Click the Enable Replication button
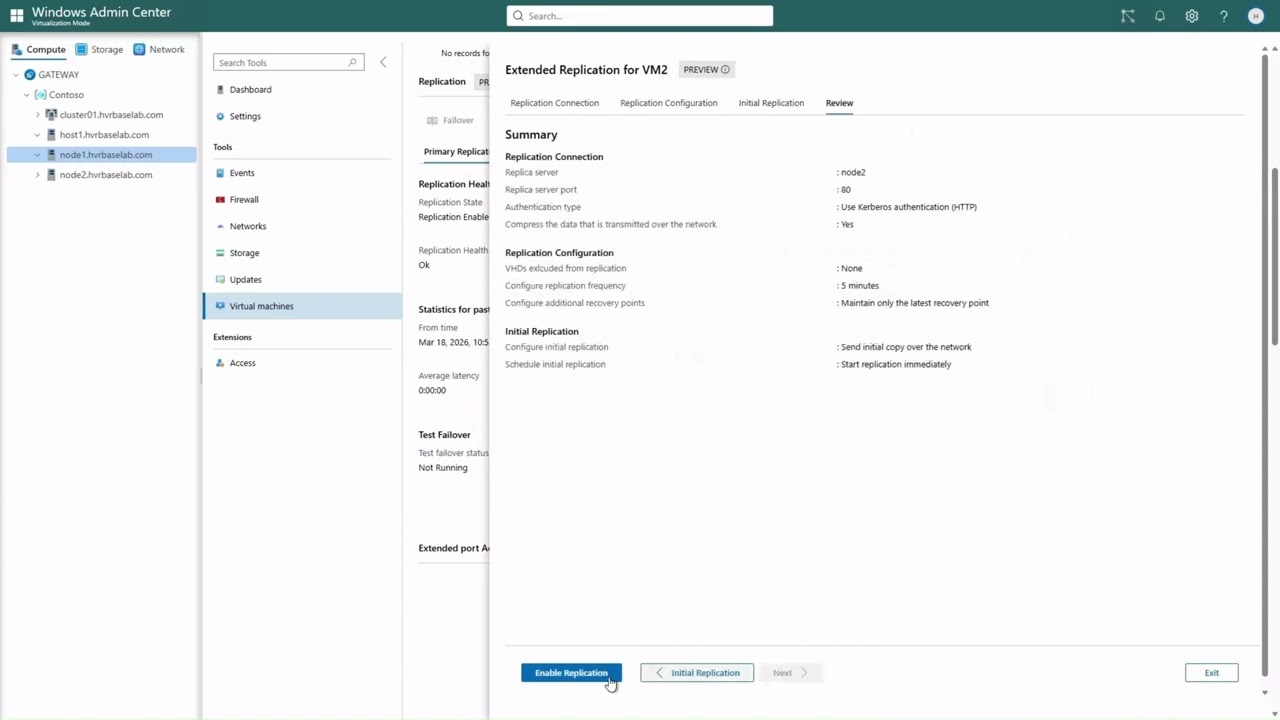The image size is (1280, 720). click(571, 673)
